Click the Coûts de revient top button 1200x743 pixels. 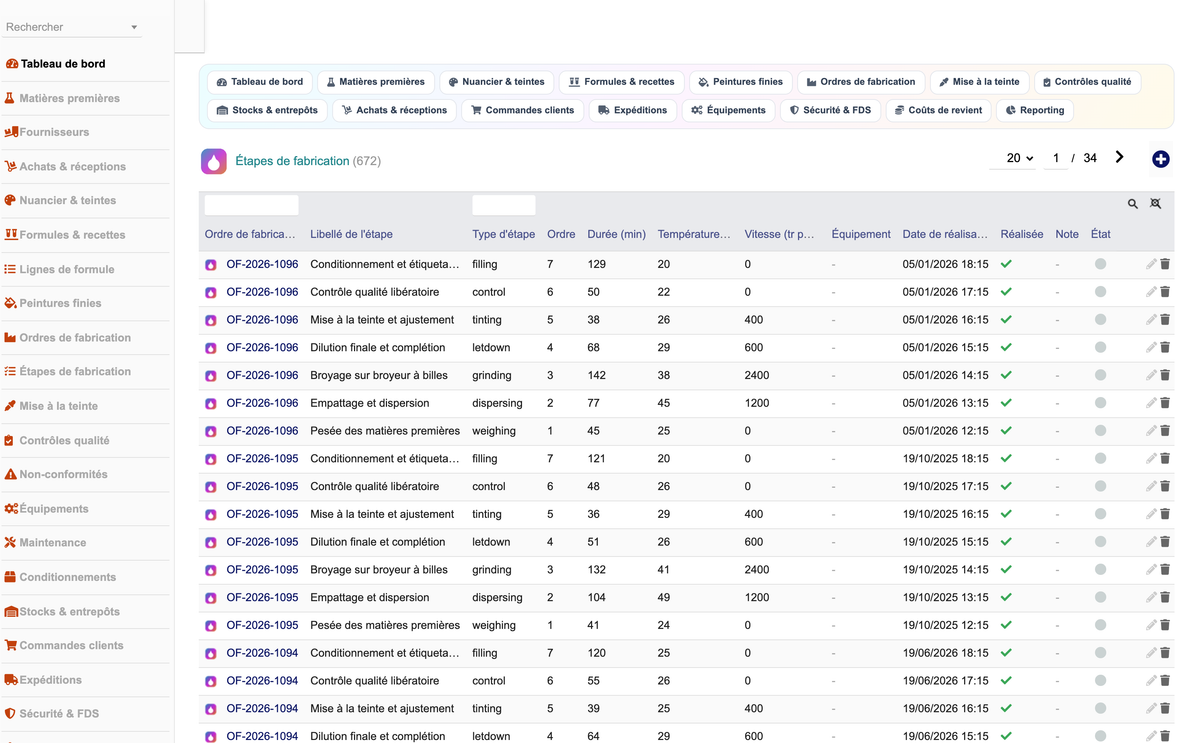[938, 110]
